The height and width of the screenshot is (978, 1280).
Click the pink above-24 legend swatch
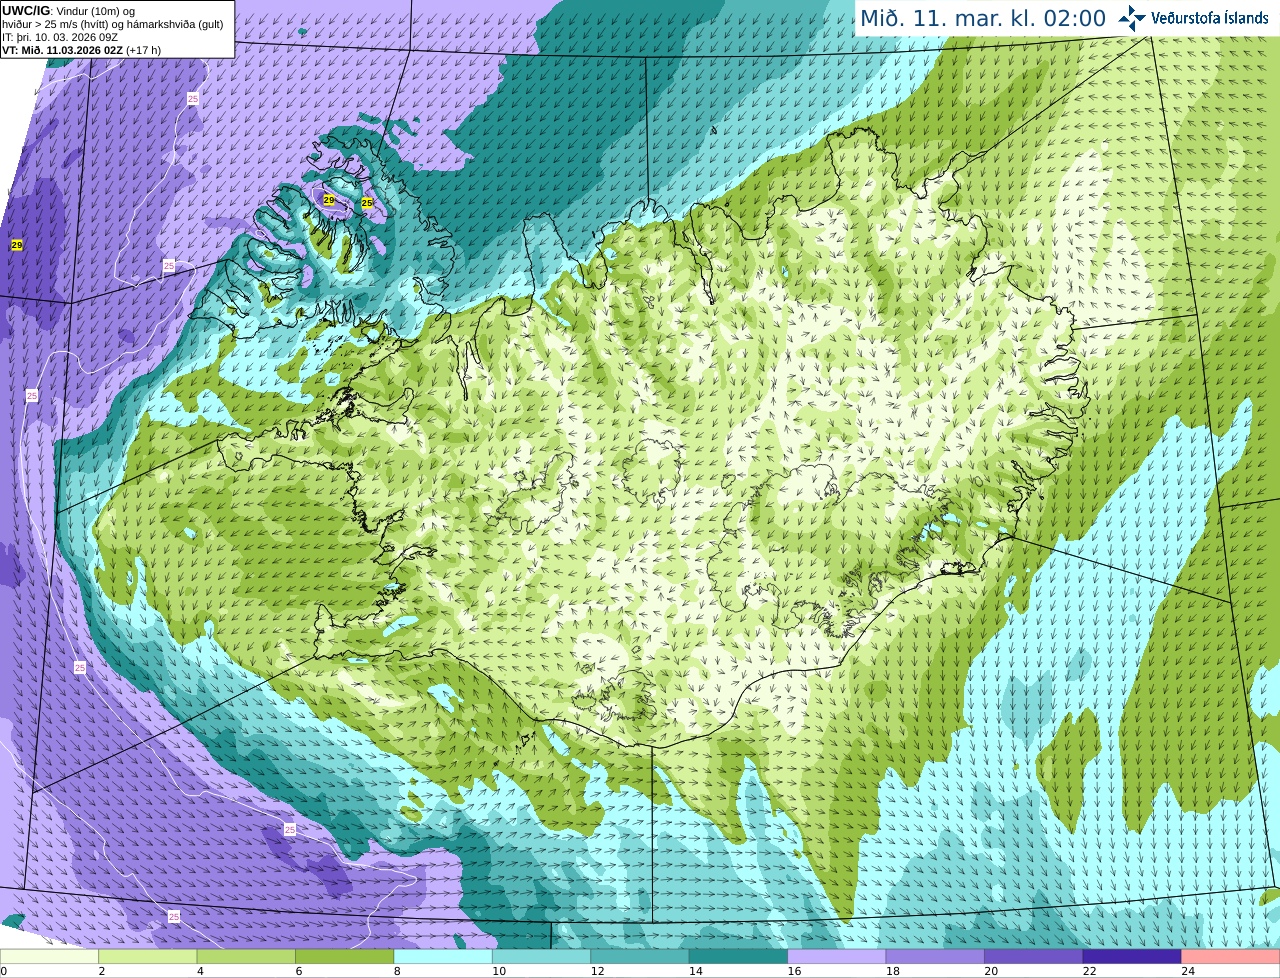click(1231, 957)
